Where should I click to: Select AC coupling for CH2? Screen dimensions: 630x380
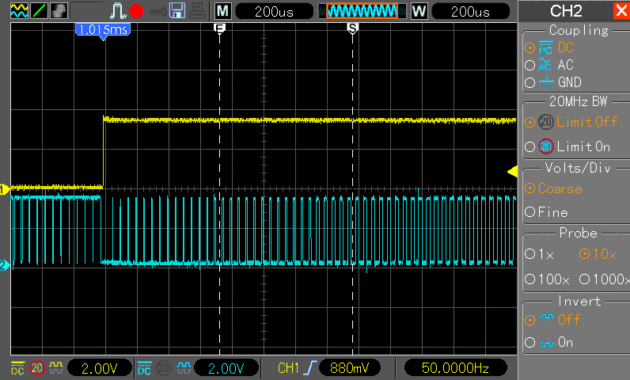click(549, 65)
